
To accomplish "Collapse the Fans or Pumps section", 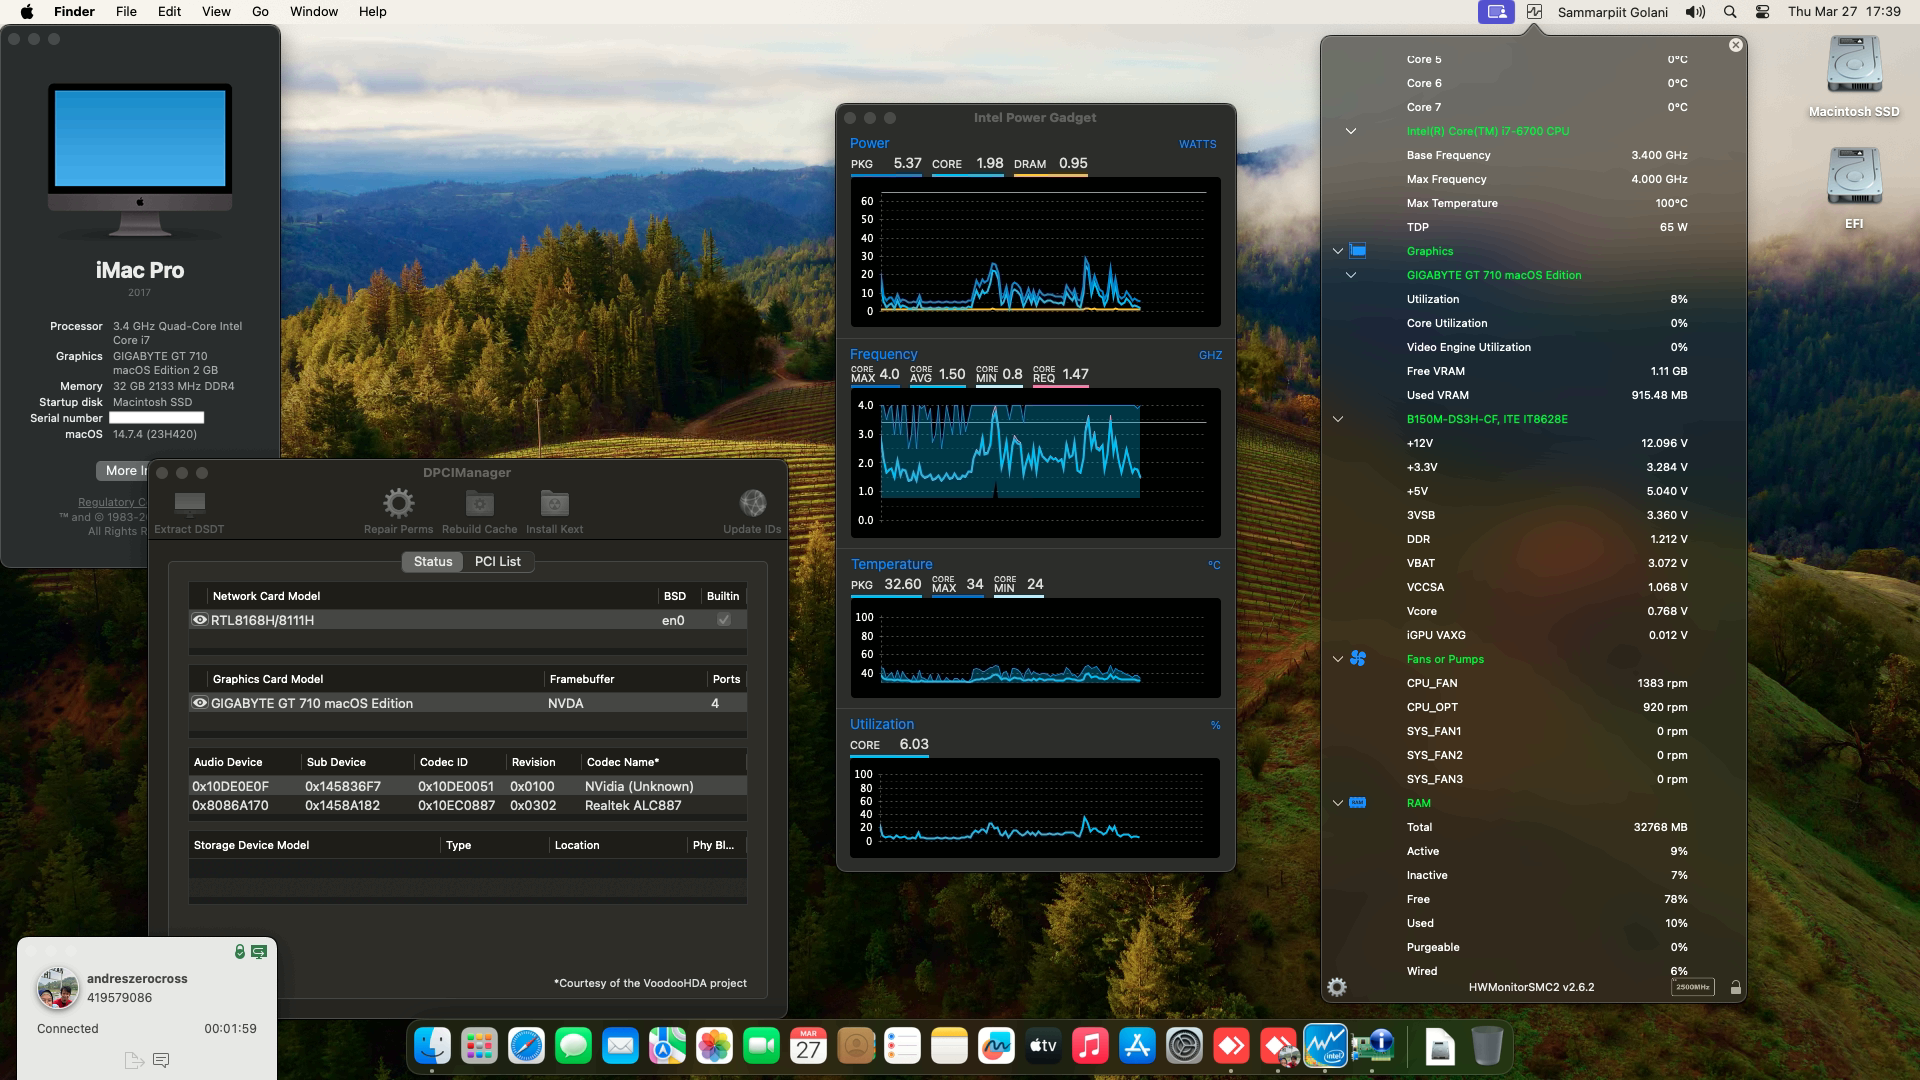I will pyautogui.click(x=1338, y=658).
